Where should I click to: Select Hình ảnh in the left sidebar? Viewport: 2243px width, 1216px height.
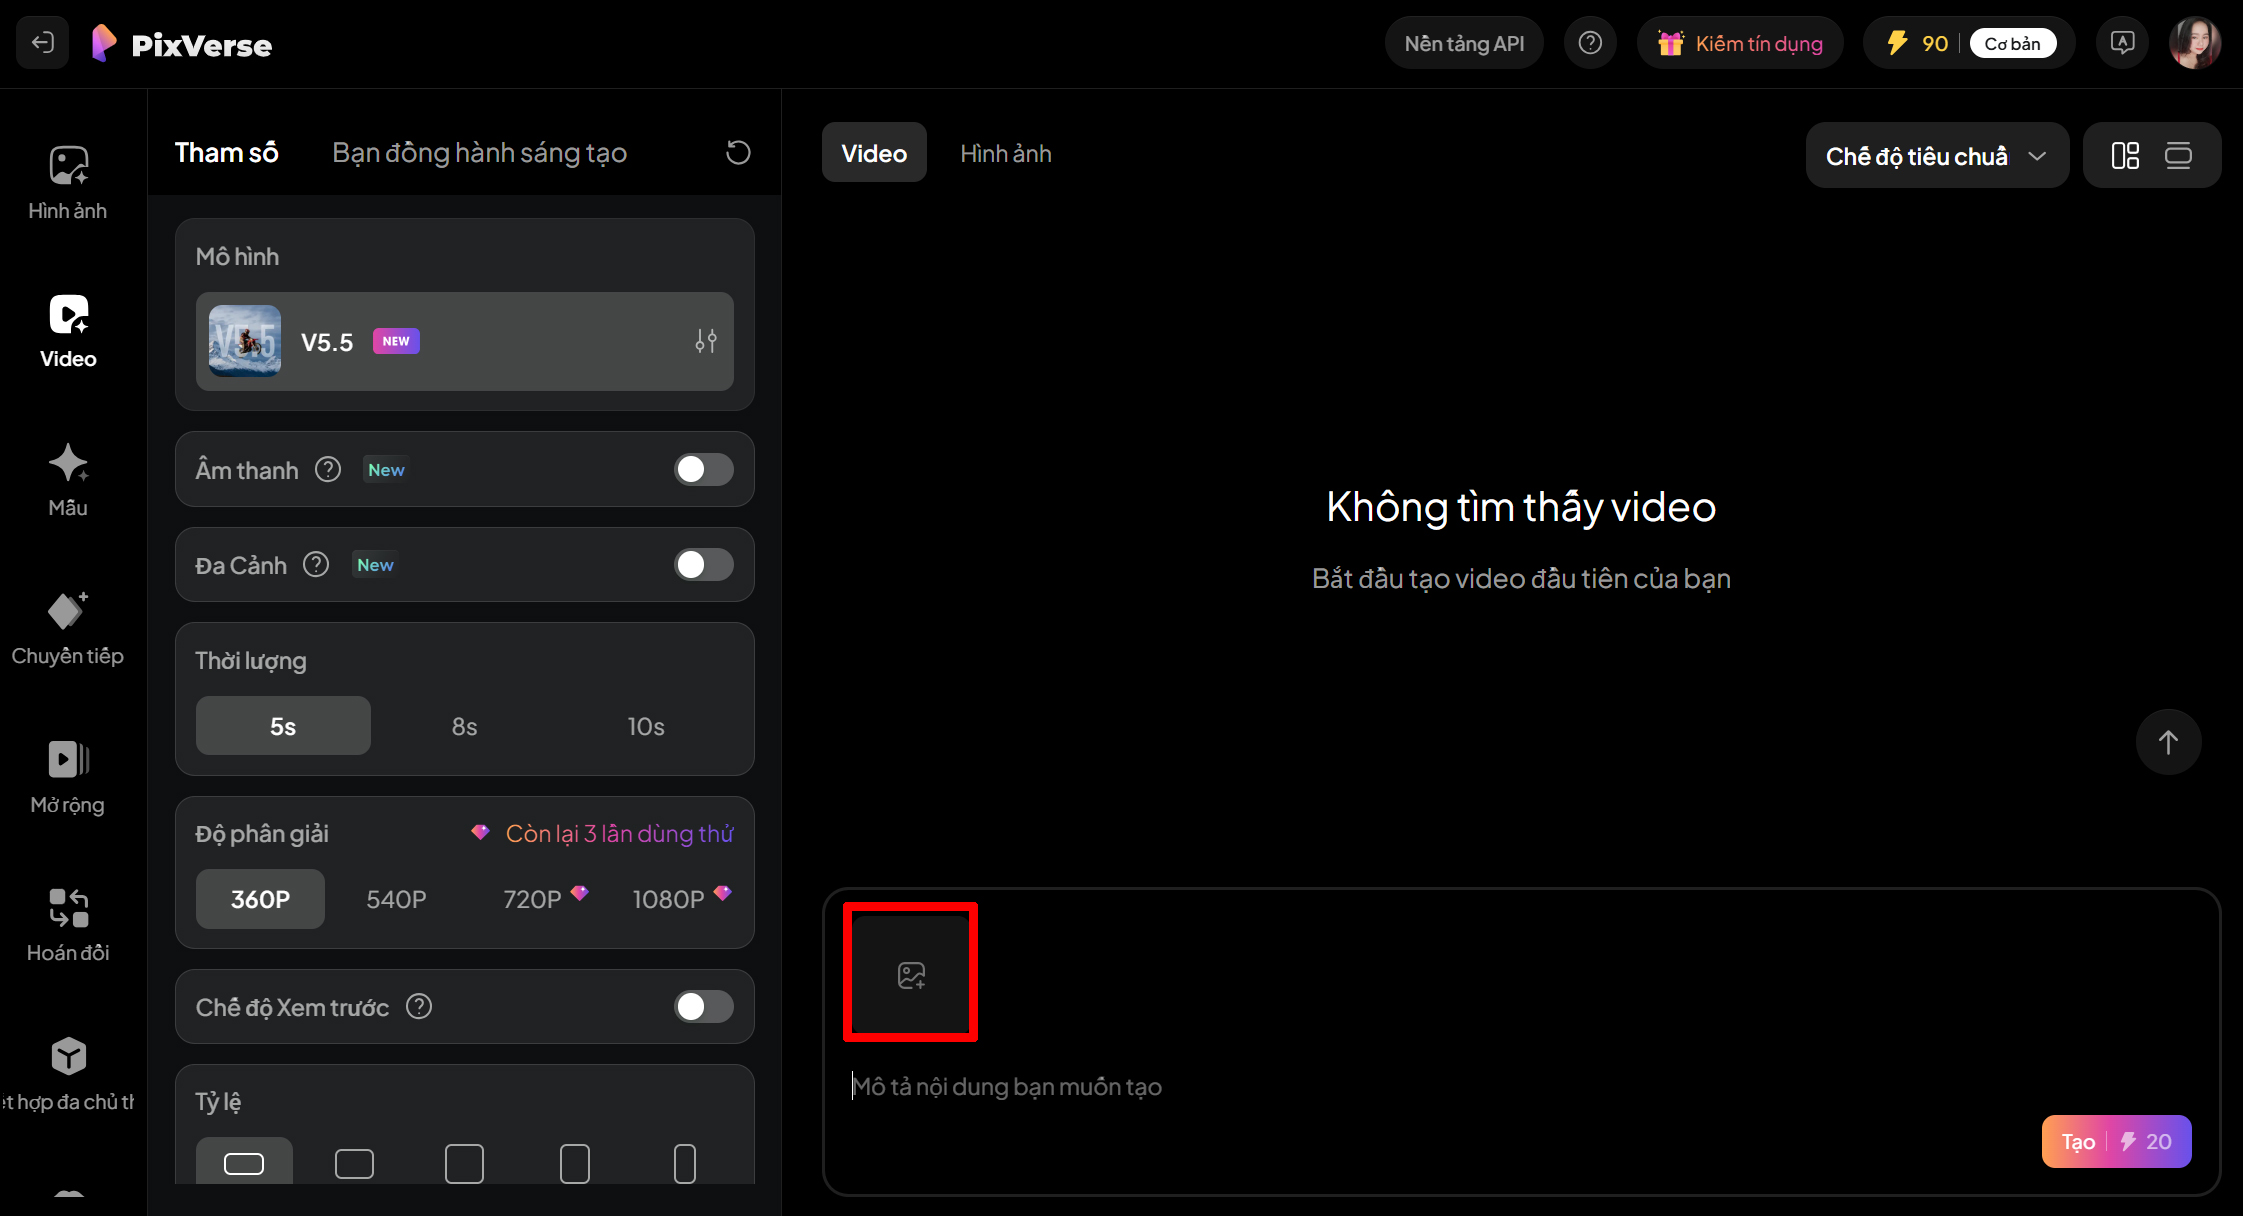coord(67,183)
